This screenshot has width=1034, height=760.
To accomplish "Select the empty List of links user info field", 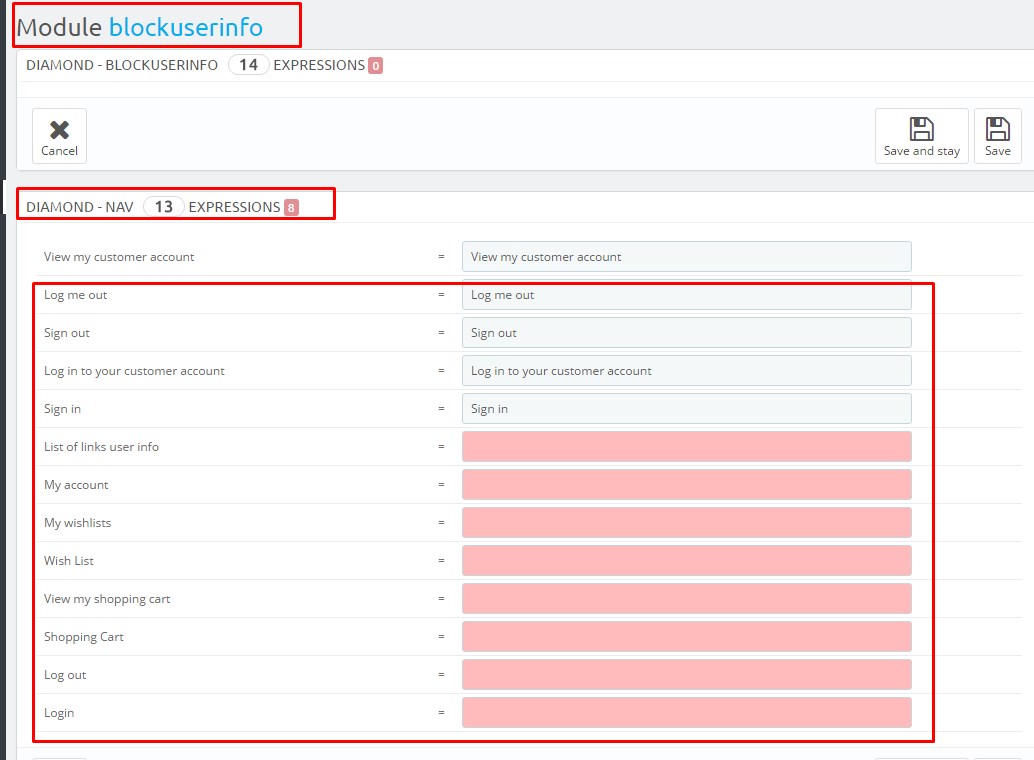I will (686, 447).
